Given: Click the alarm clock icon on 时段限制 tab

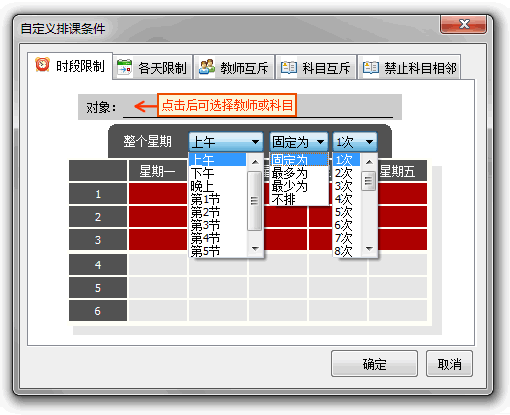Looking at the screenshot, I should 42,65.
